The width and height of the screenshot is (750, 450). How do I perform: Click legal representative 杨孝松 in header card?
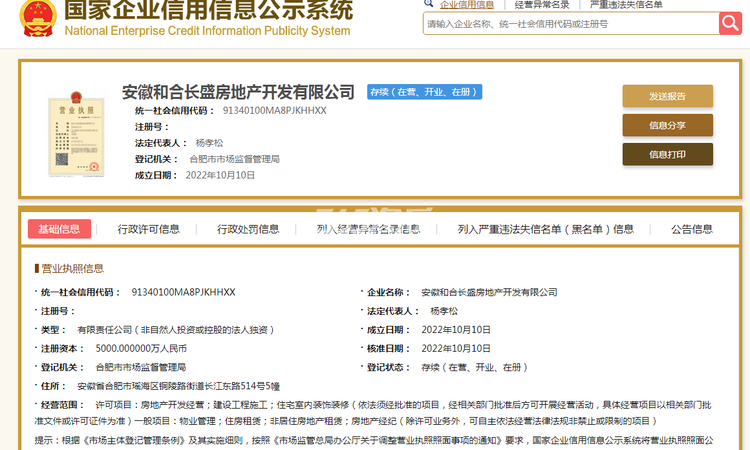pyautogui.click(x=209, y=143)
